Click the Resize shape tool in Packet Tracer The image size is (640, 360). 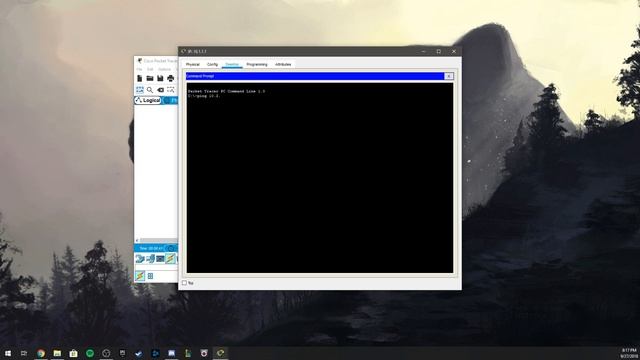click(171, 90)
